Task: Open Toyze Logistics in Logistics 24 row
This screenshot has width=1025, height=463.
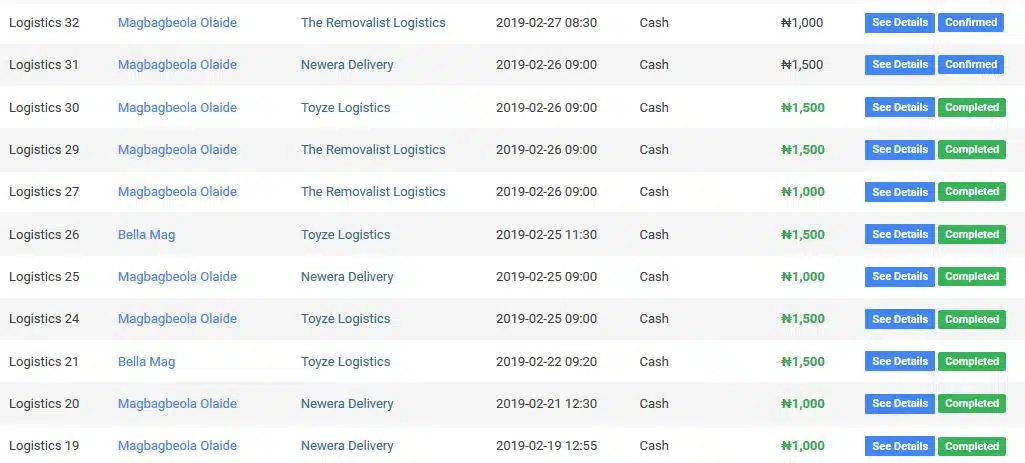Action: pos(345,318)
